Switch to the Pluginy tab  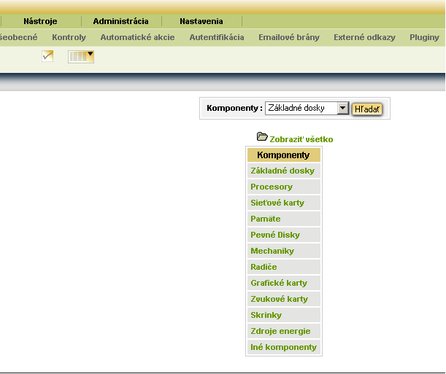424,37
